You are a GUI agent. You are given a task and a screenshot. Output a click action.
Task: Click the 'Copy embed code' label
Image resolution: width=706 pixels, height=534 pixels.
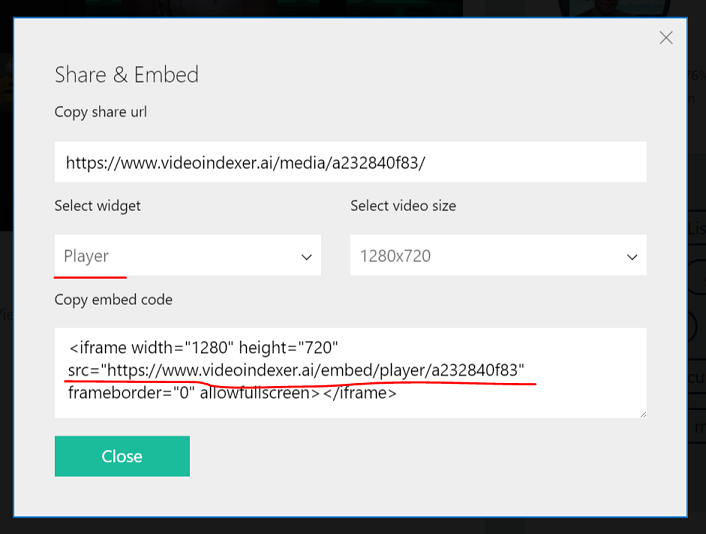pyautogui.click(x=113, y=300)
